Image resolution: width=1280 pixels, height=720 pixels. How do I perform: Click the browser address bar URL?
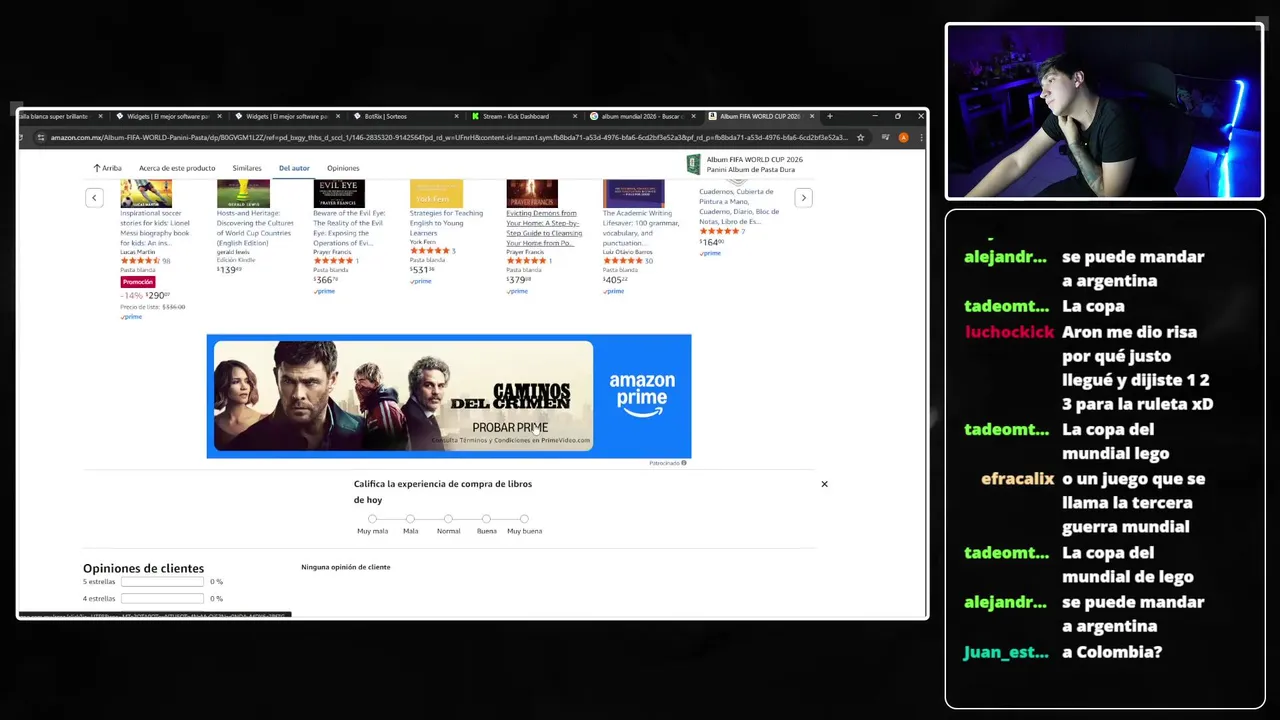(449, 137)
